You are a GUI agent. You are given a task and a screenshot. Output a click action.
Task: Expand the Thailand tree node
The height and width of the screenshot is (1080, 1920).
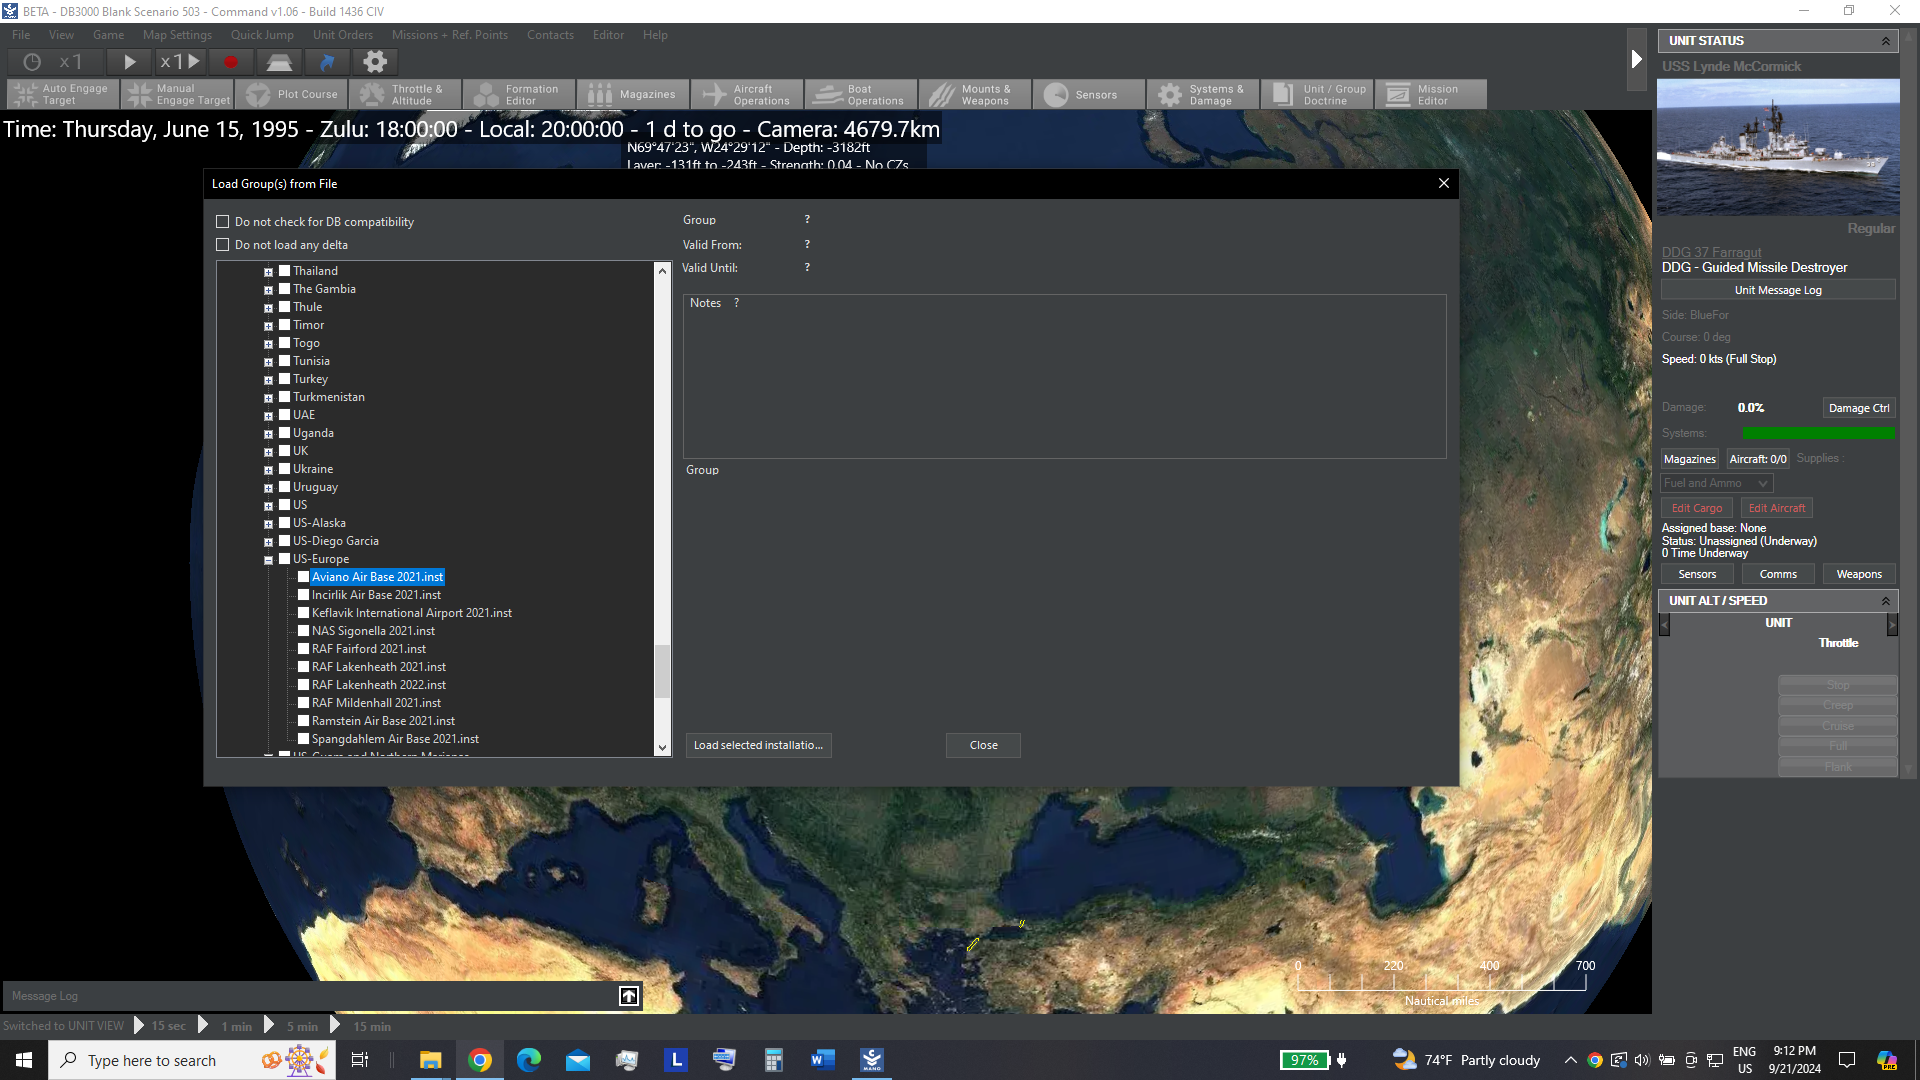coord(268,272)
